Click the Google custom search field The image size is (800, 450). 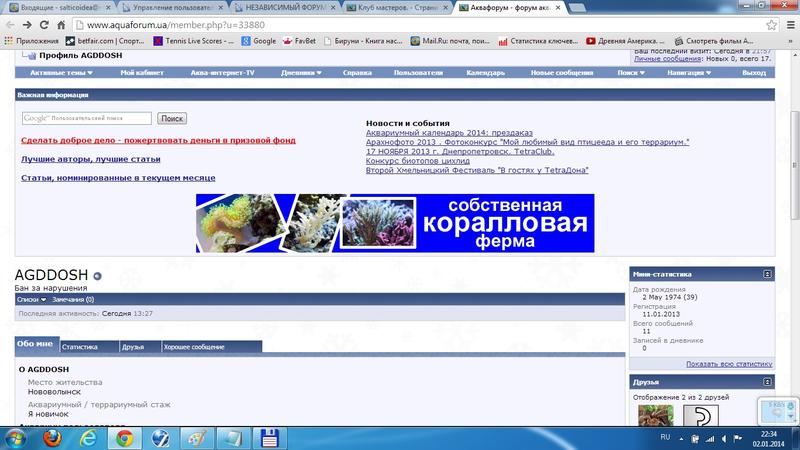pyautogui.click(x=87, y=118)
